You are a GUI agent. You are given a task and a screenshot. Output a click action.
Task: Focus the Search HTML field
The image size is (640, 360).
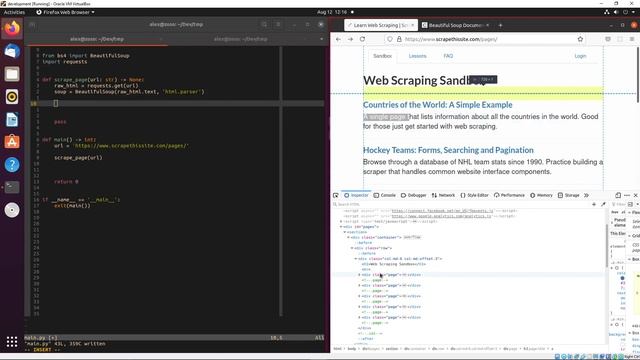click(x=461, y=204)
